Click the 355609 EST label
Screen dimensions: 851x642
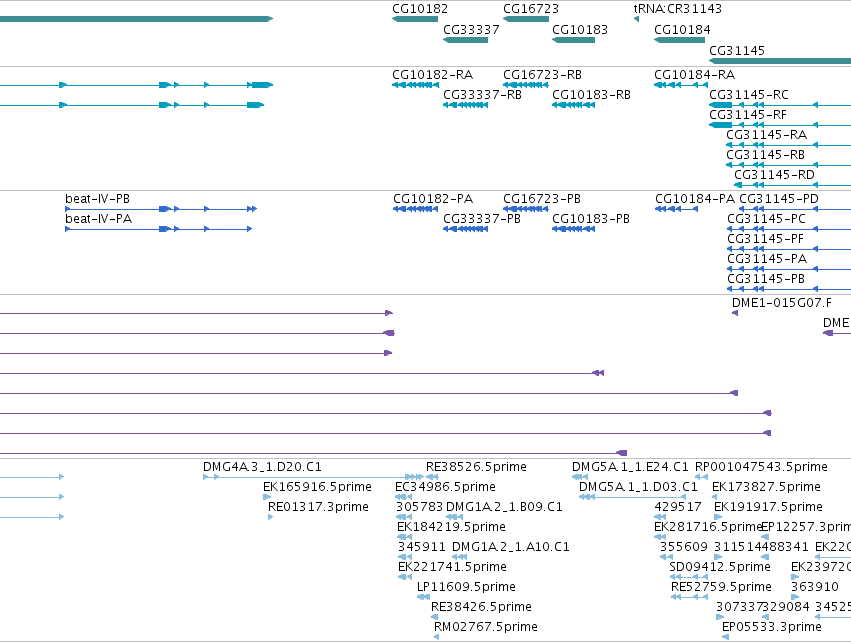(x=683, y=548)
